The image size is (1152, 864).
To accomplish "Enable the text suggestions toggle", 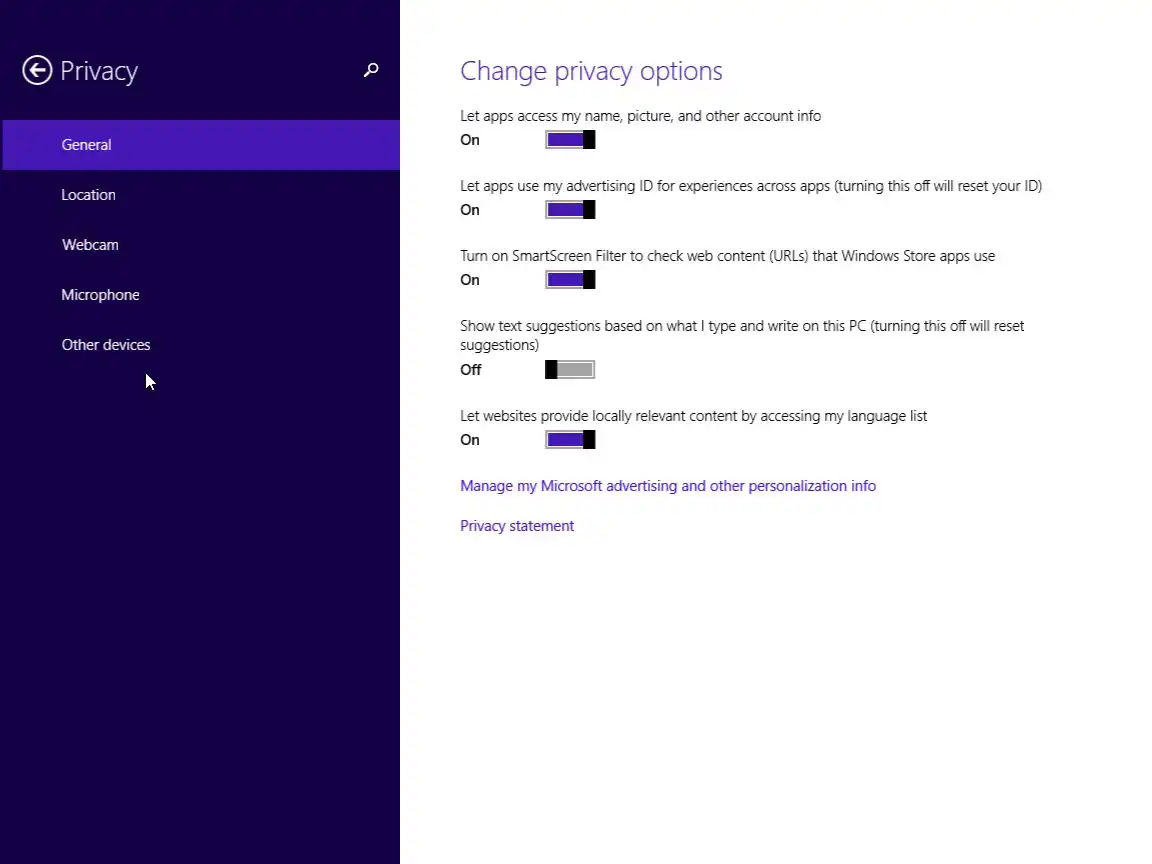I will point(570,370).
